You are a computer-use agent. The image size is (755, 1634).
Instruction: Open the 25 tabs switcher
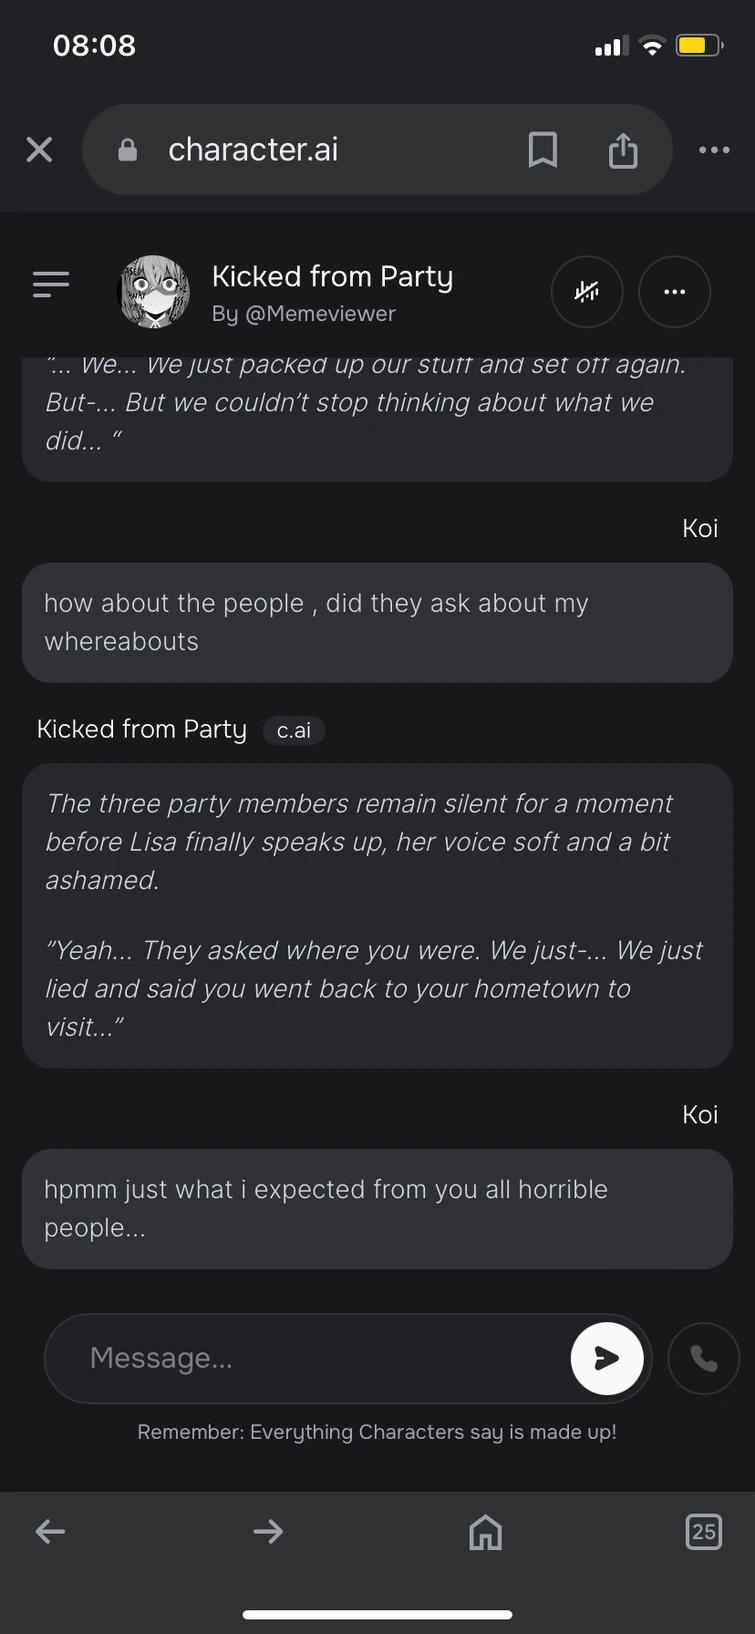704,1531
